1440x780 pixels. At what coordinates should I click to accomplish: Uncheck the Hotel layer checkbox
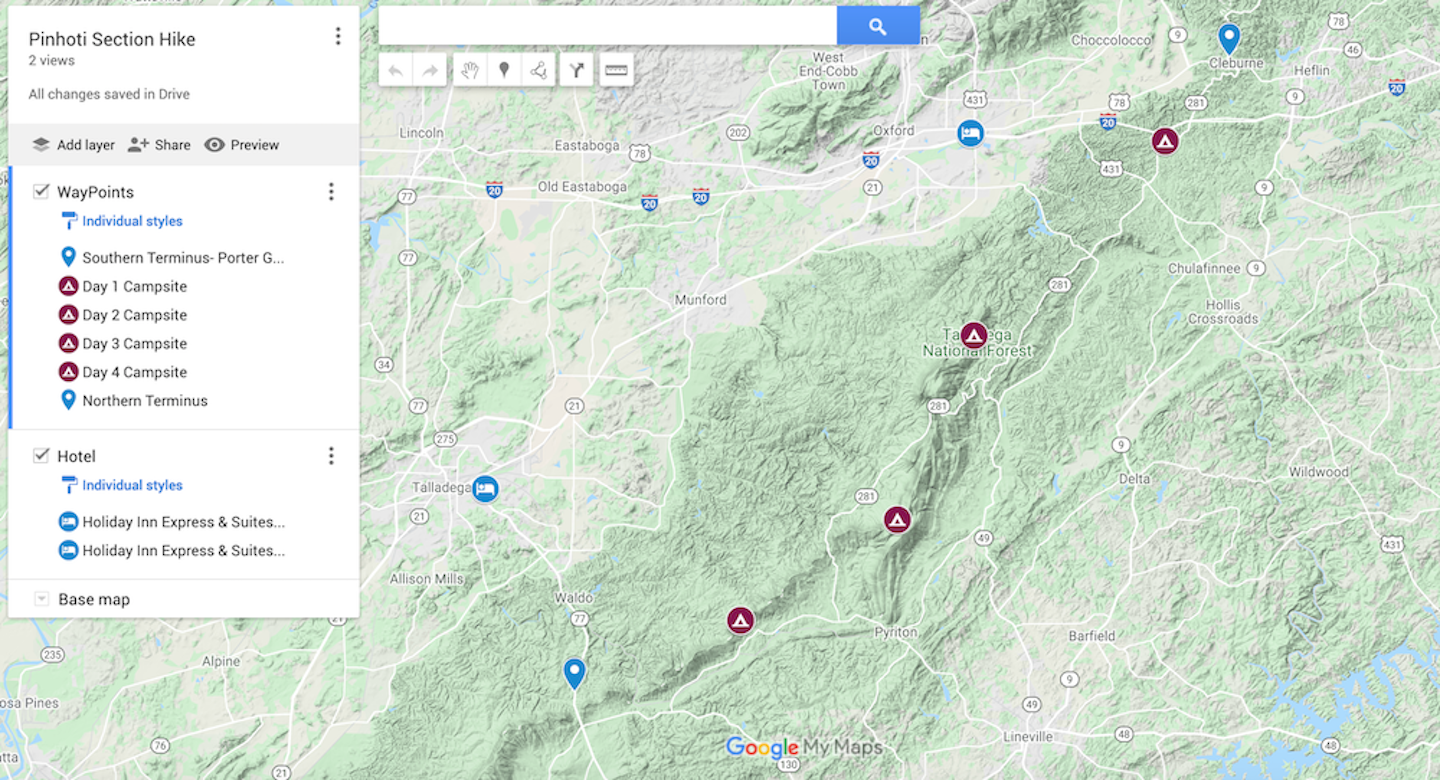[x=42, y=455]
